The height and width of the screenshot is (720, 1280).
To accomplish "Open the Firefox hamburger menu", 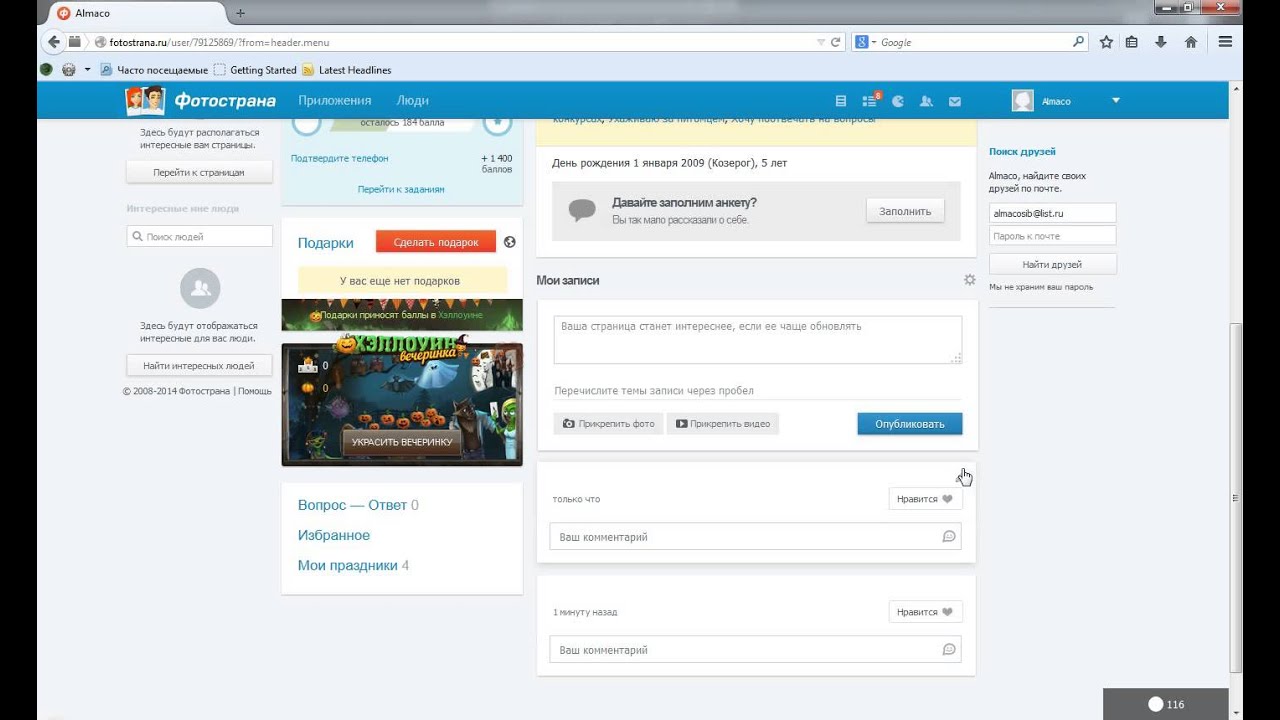I will coord(1225,42).
